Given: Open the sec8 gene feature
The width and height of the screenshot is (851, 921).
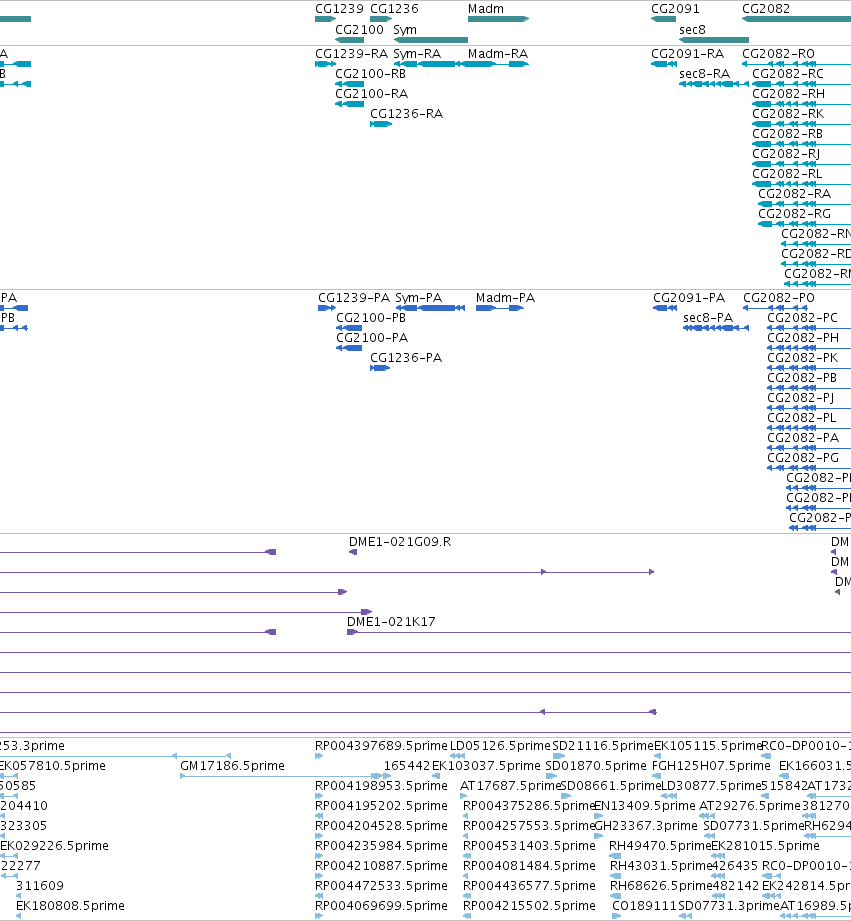Looking at the screenshot, I should click(714, 40).
